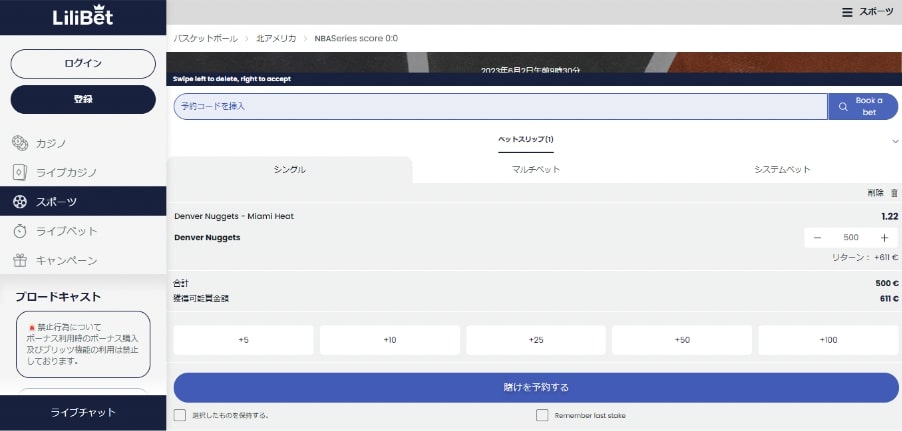Open カジノ in the sidebar
Screen dimensions: 902x431
pyautogui.click(x=83, y=143)
